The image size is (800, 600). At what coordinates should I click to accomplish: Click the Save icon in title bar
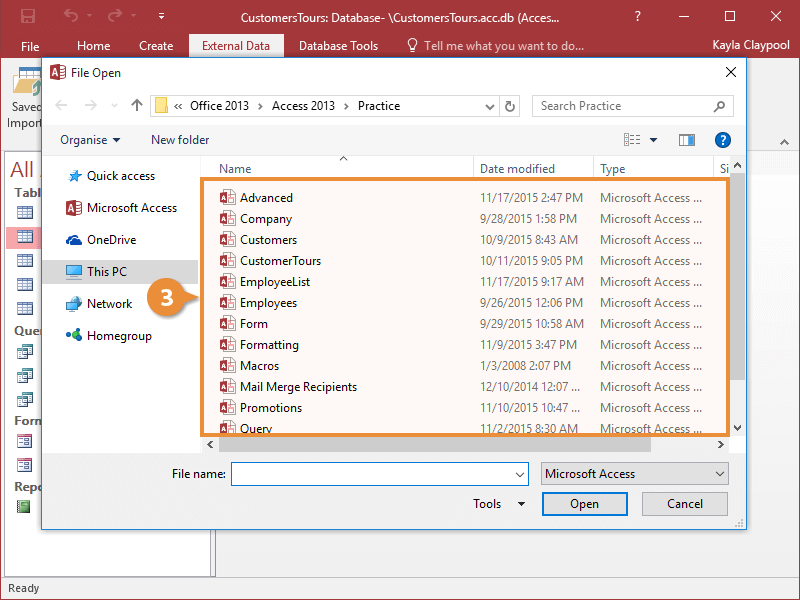coord(28,17)
